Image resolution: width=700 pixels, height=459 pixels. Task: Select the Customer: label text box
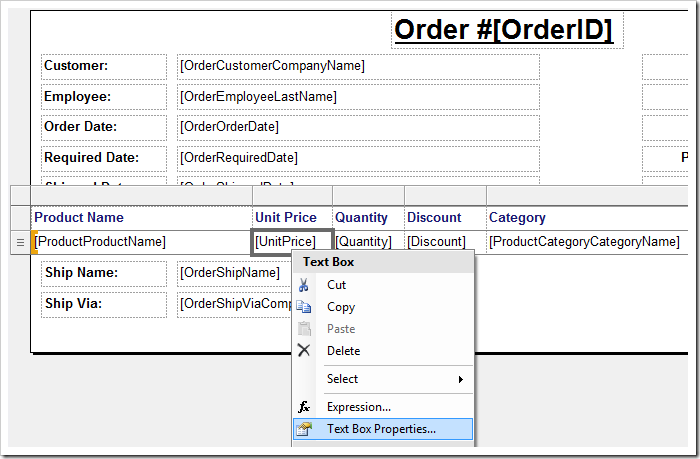click(x=104, y=67)
